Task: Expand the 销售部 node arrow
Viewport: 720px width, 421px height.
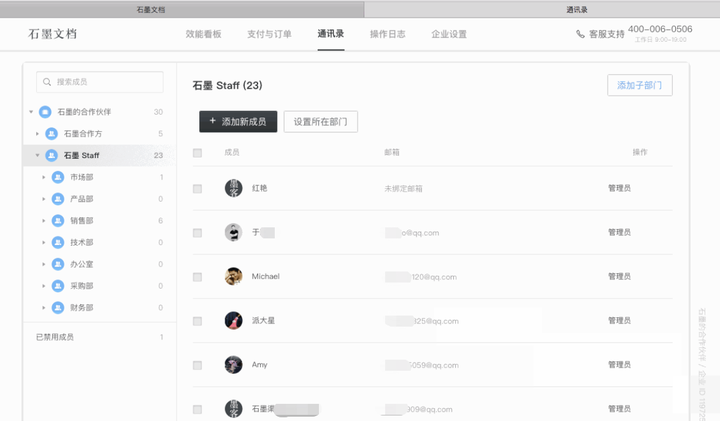Action: click(44, 221)
